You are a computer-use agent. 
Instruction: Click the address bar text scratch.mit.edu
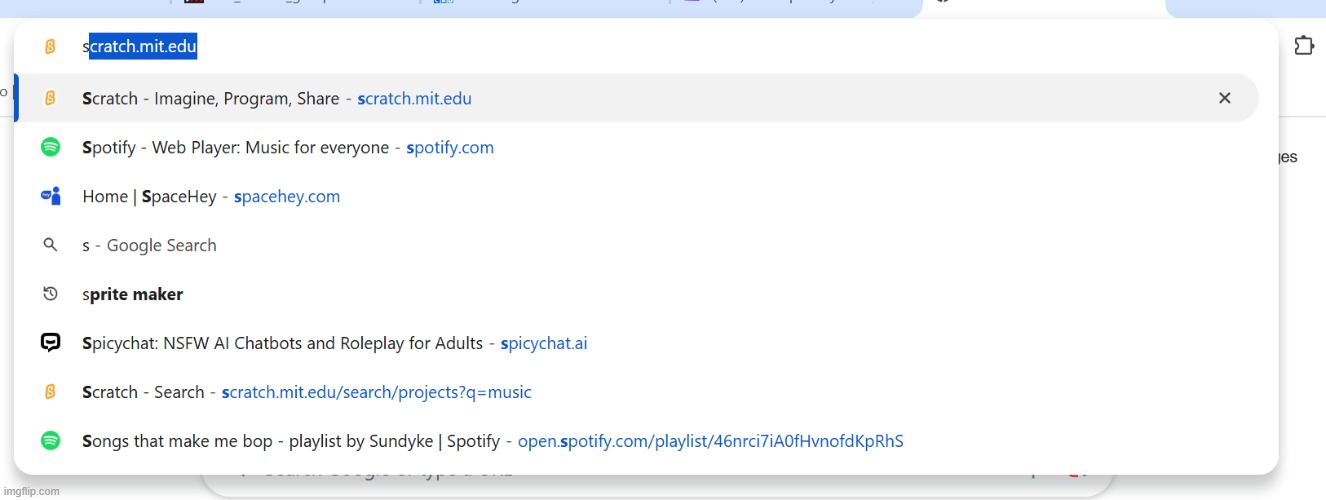pyautogui.click(x=140, y=47)
